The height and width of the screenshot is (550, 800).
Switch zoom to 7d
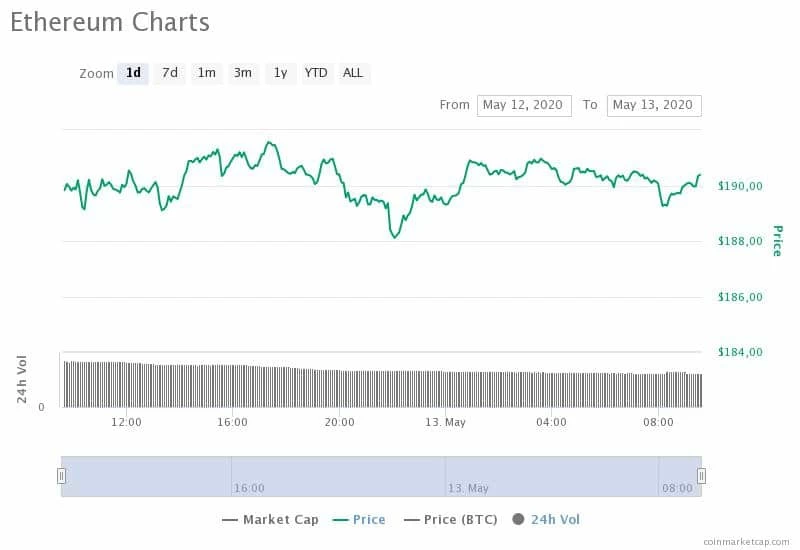(x=170, y=73)
